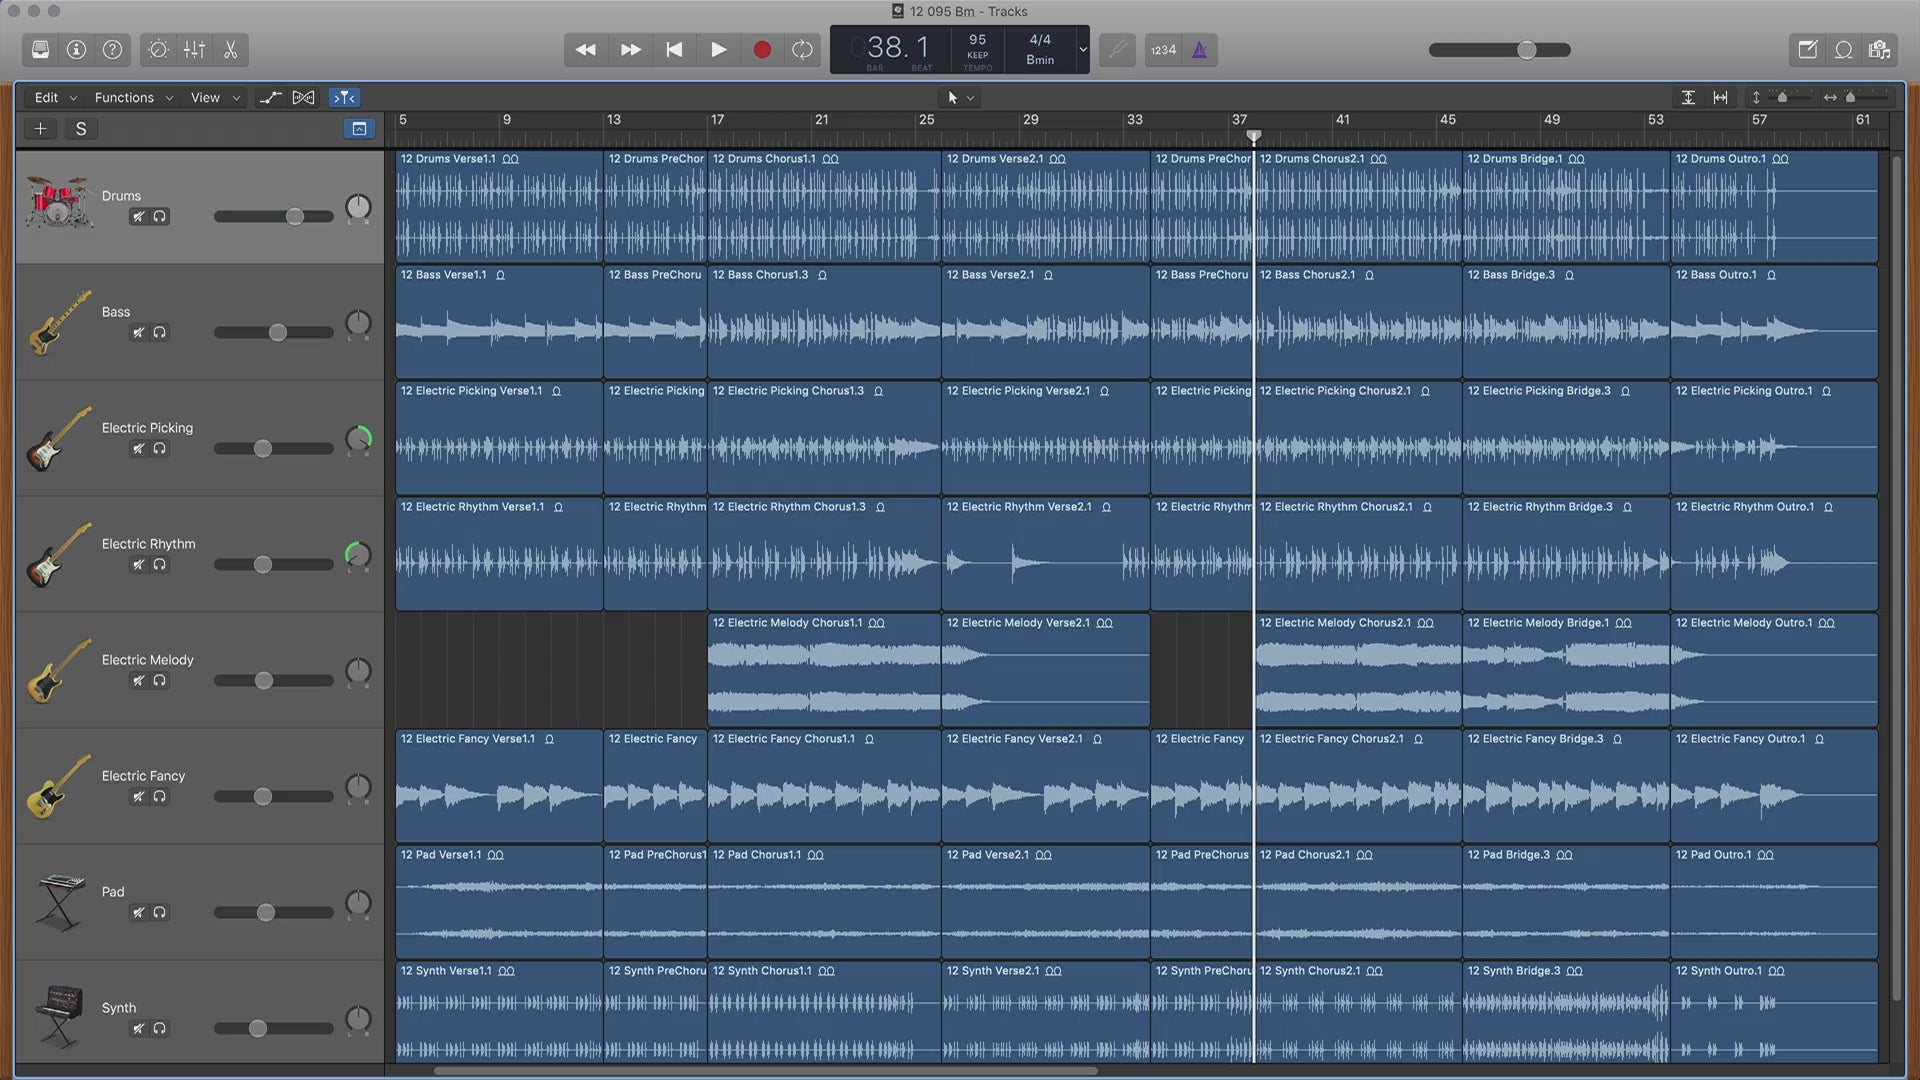Toggle the track header configuration button
Screen dimensions: 1920x1080
coord(359,129)
